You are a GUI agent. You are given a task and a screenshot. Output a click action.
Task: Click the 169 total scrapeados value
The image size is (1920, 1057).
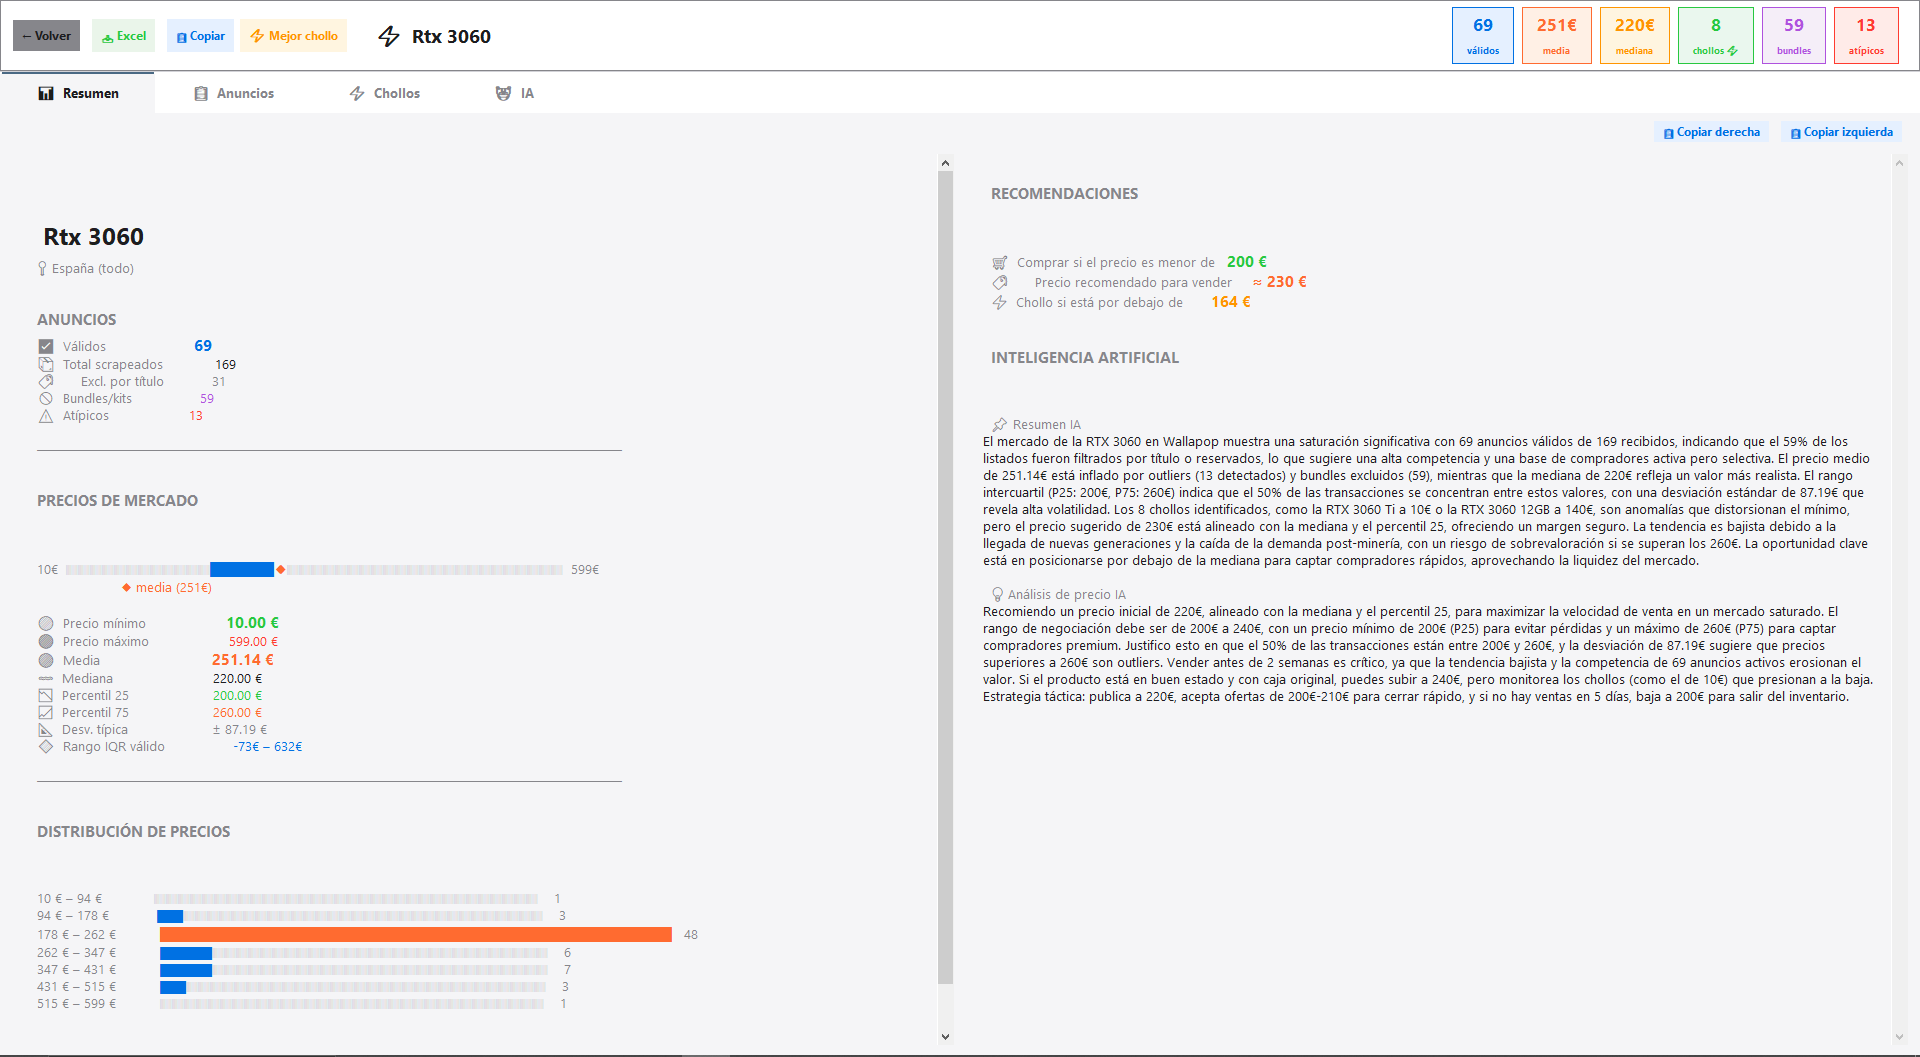tap(226, 365)
